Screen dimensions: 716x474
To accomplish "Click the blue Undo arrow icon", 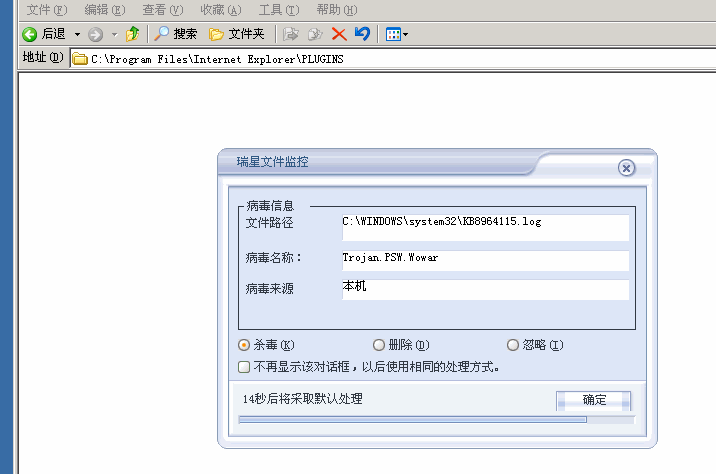I will pyautogui.click(x=363, y=34).
